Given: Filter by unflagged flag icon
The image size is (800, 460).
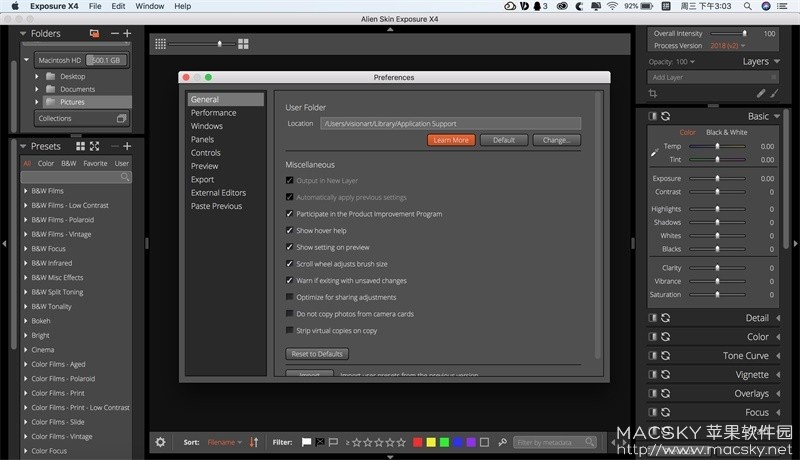Looking at the screenshot, I should tap(334, 442).
